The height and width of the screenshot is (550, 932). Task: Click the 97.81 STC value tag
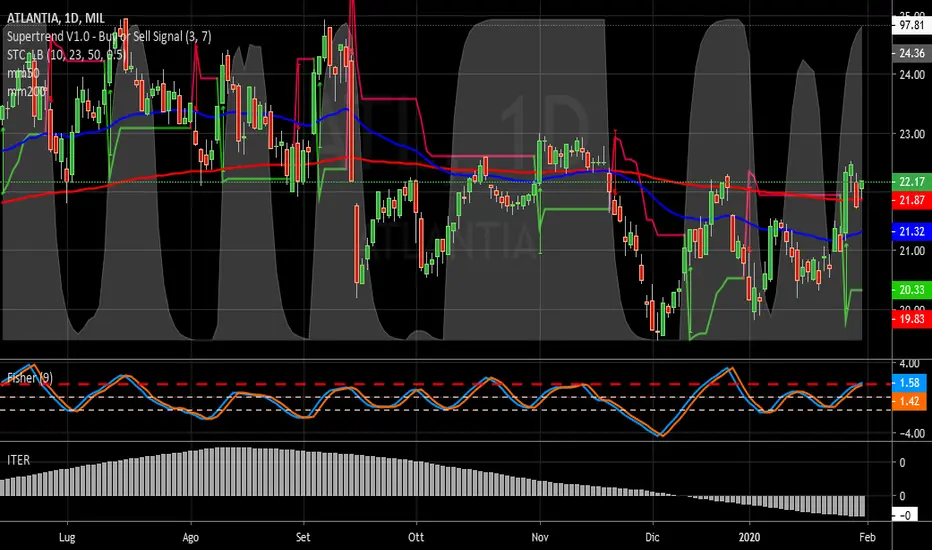tap(911, 25)
